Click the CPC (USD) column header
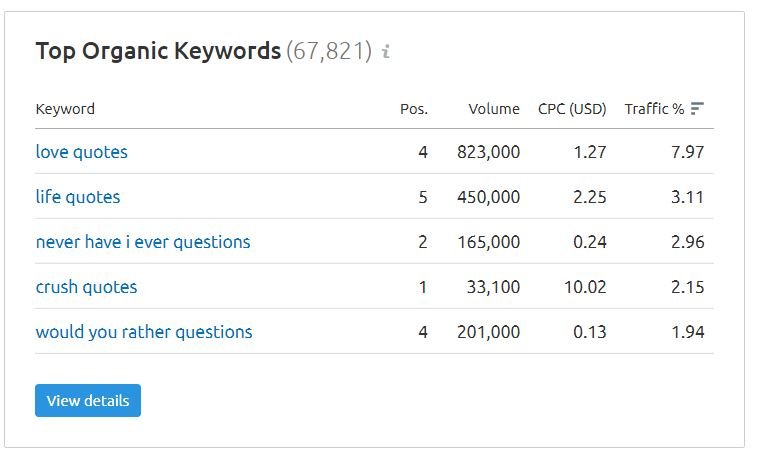Viewport: 758px width, 462px height. pos(572,109)
